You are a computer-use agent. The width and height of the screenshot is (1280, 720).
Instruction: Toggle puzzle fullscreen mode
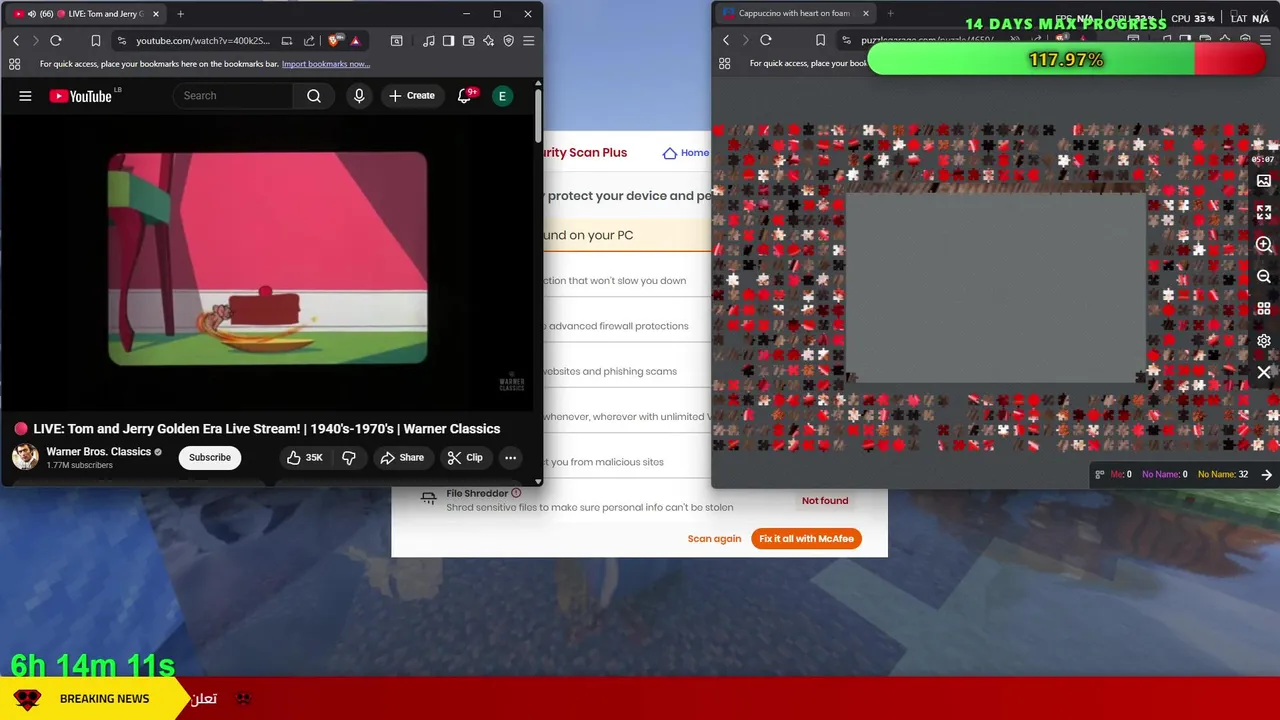pos(1264,213)
